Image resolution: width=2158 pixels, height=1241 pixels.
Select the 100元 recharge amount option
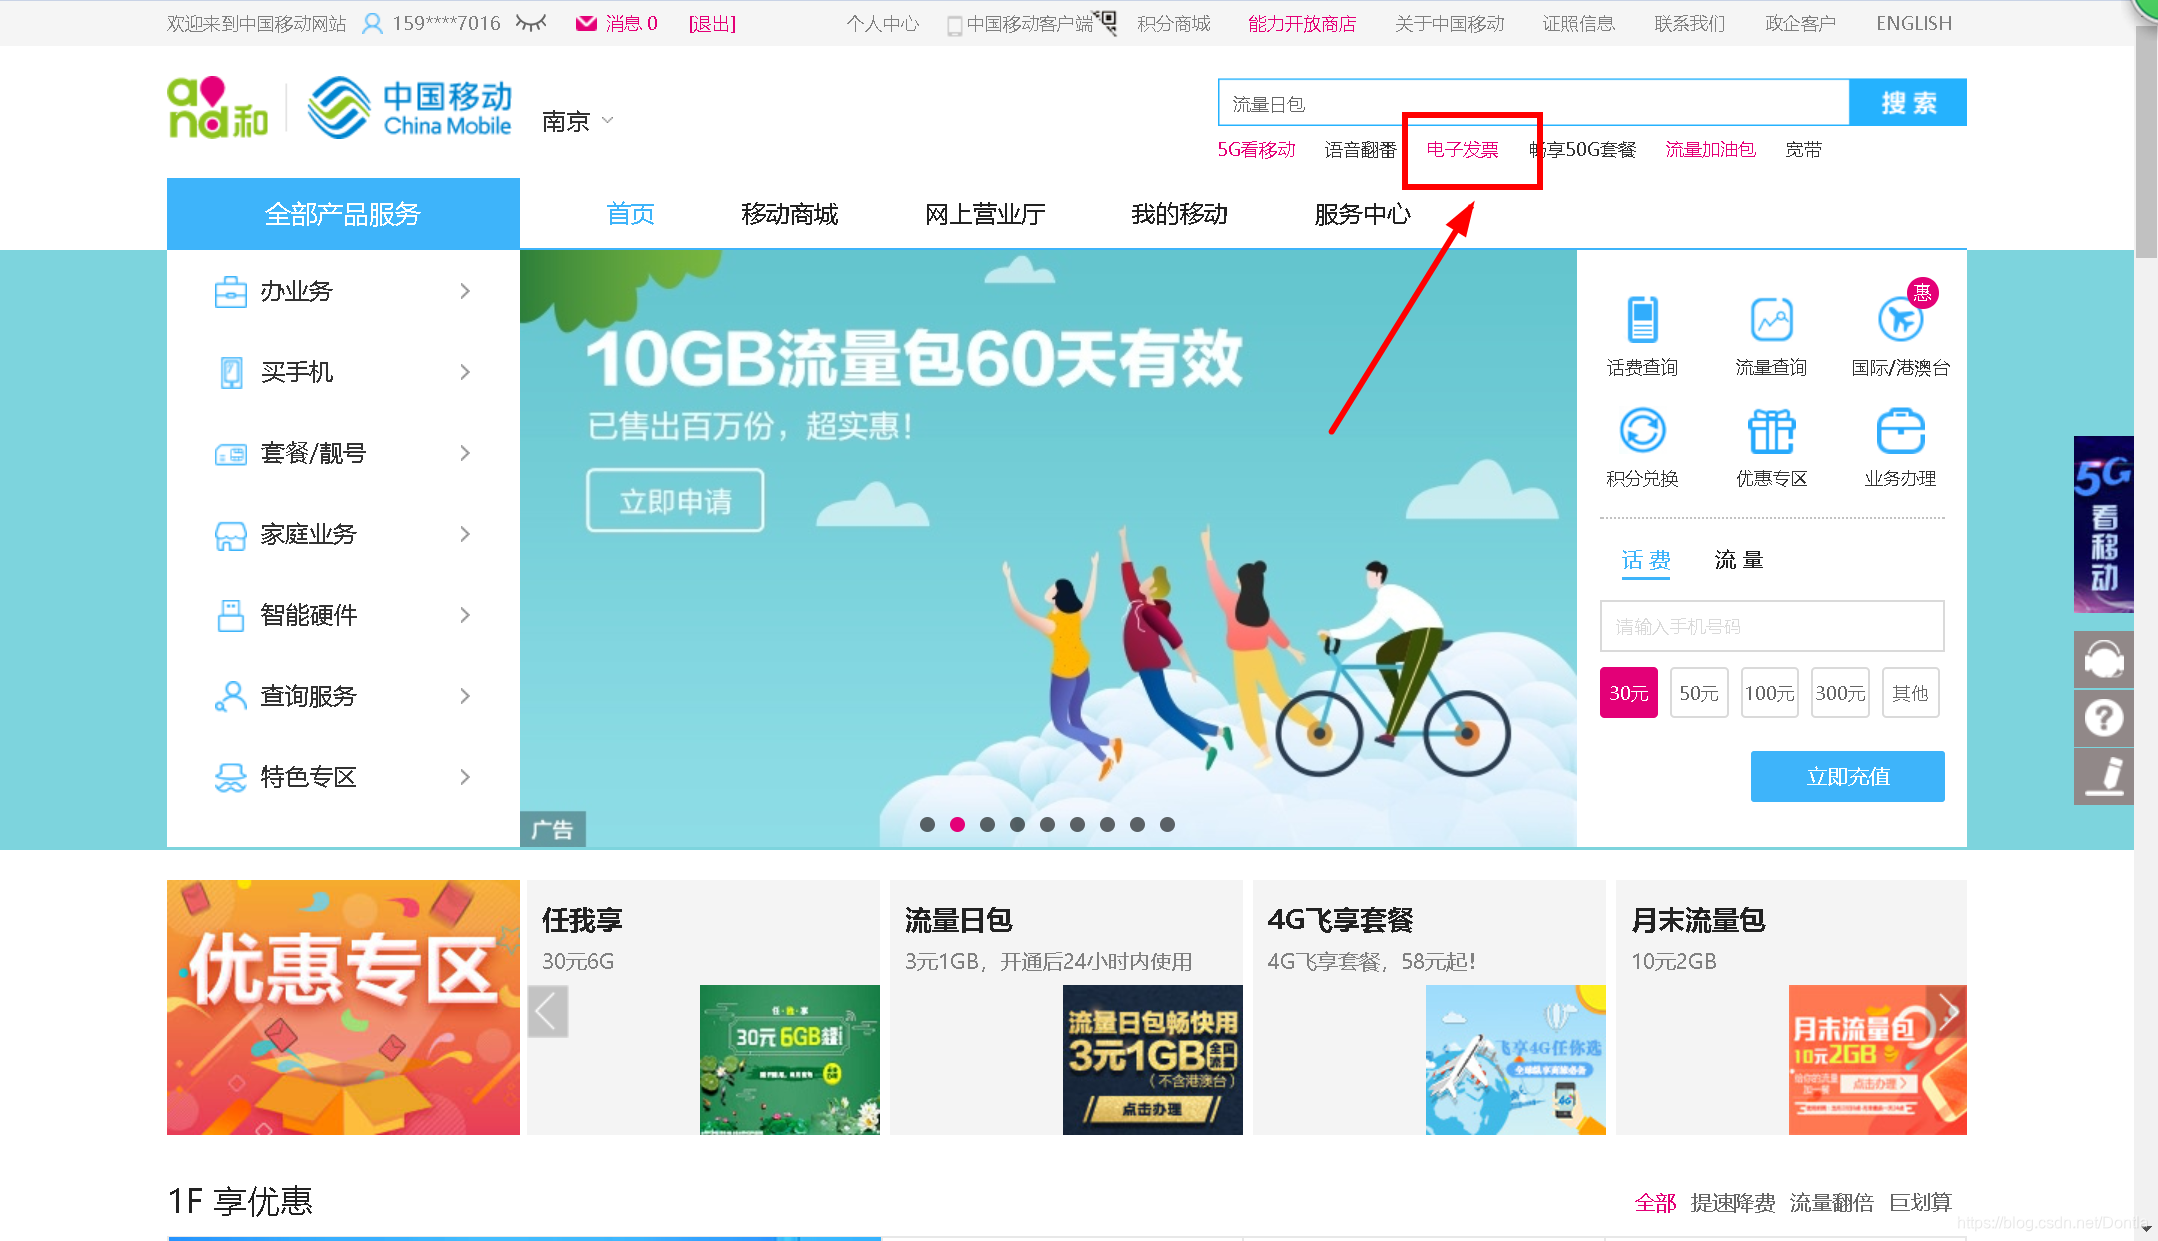click(x=1769, y=693)
